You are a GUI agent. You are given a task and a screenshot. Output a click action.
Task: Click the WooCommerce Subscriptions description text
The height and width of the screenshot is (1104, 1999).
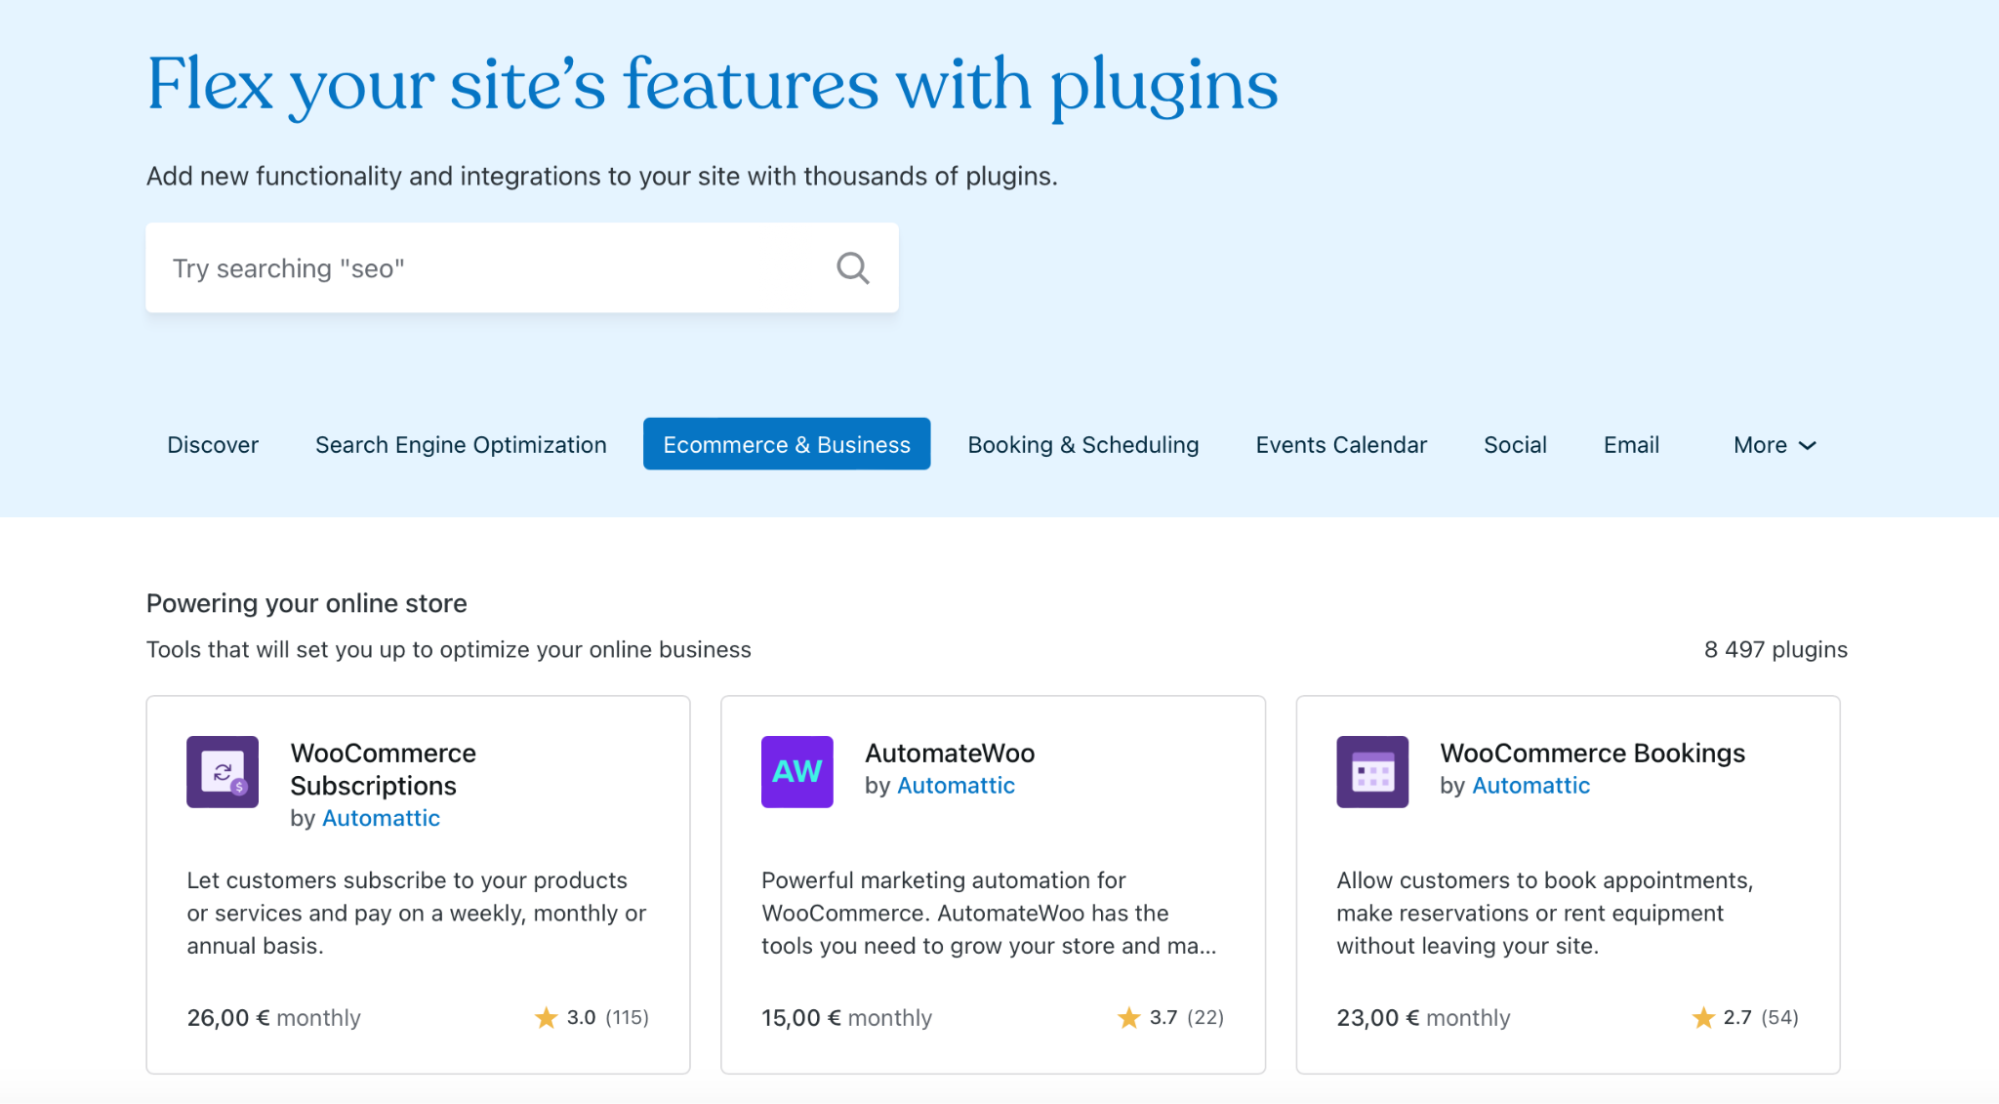tap(417, 913)
